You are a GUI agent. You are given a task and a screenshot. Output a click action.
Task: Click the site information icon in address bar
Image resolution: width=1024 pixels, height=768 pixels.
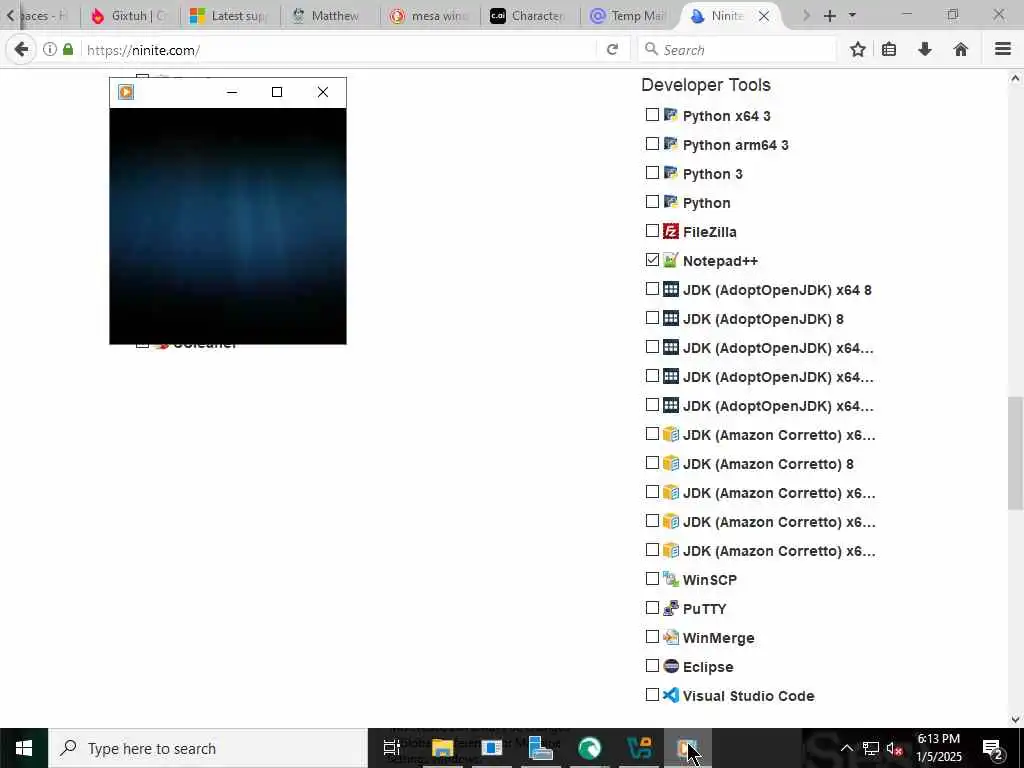coord(50,49)
